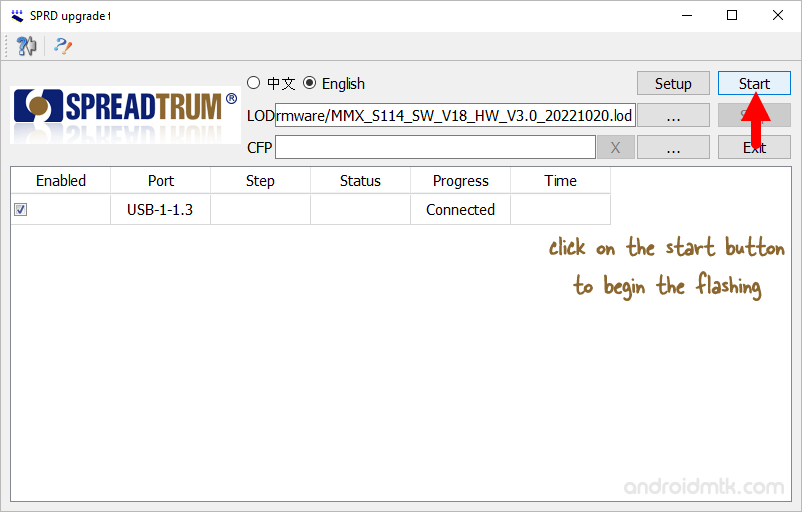Click the Enabled column header

point(61,181)
